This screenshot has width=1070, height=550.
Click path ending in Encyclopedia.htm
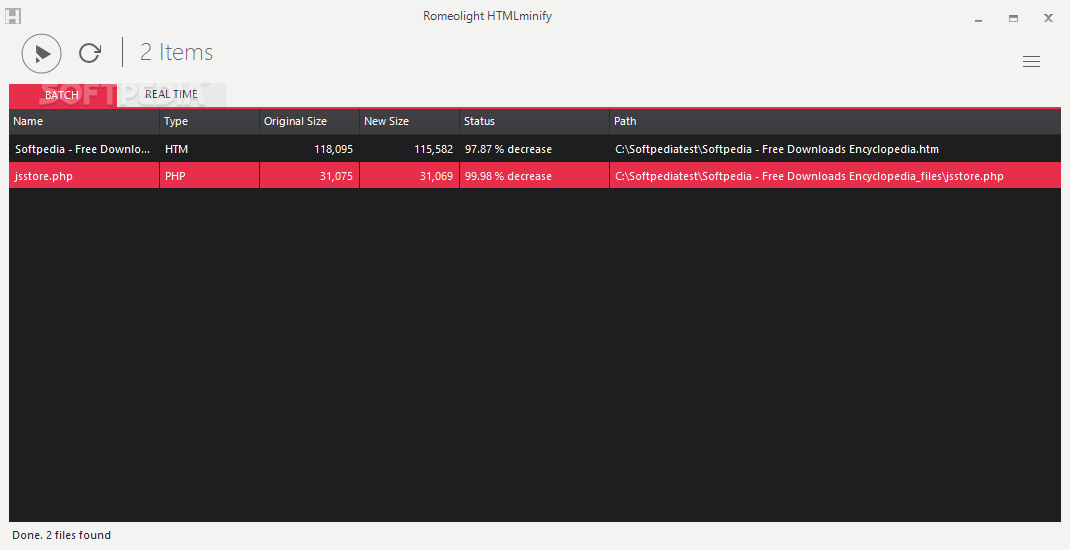(x=777, y=149)
